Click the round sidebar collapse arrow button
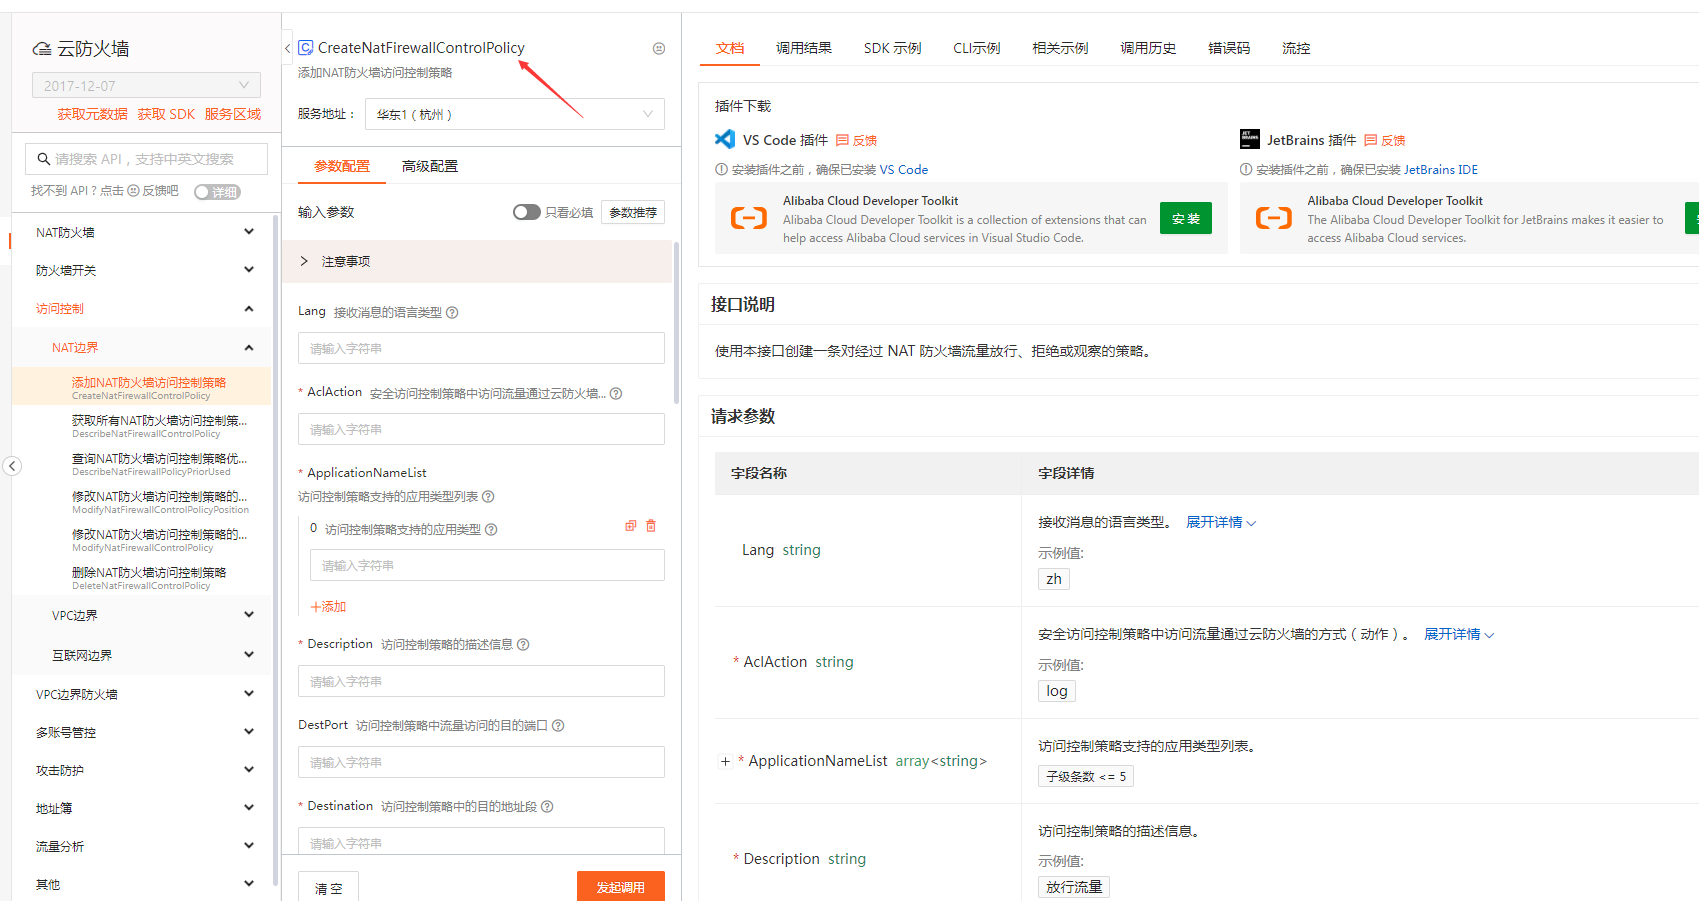 [x=12, y=465]
